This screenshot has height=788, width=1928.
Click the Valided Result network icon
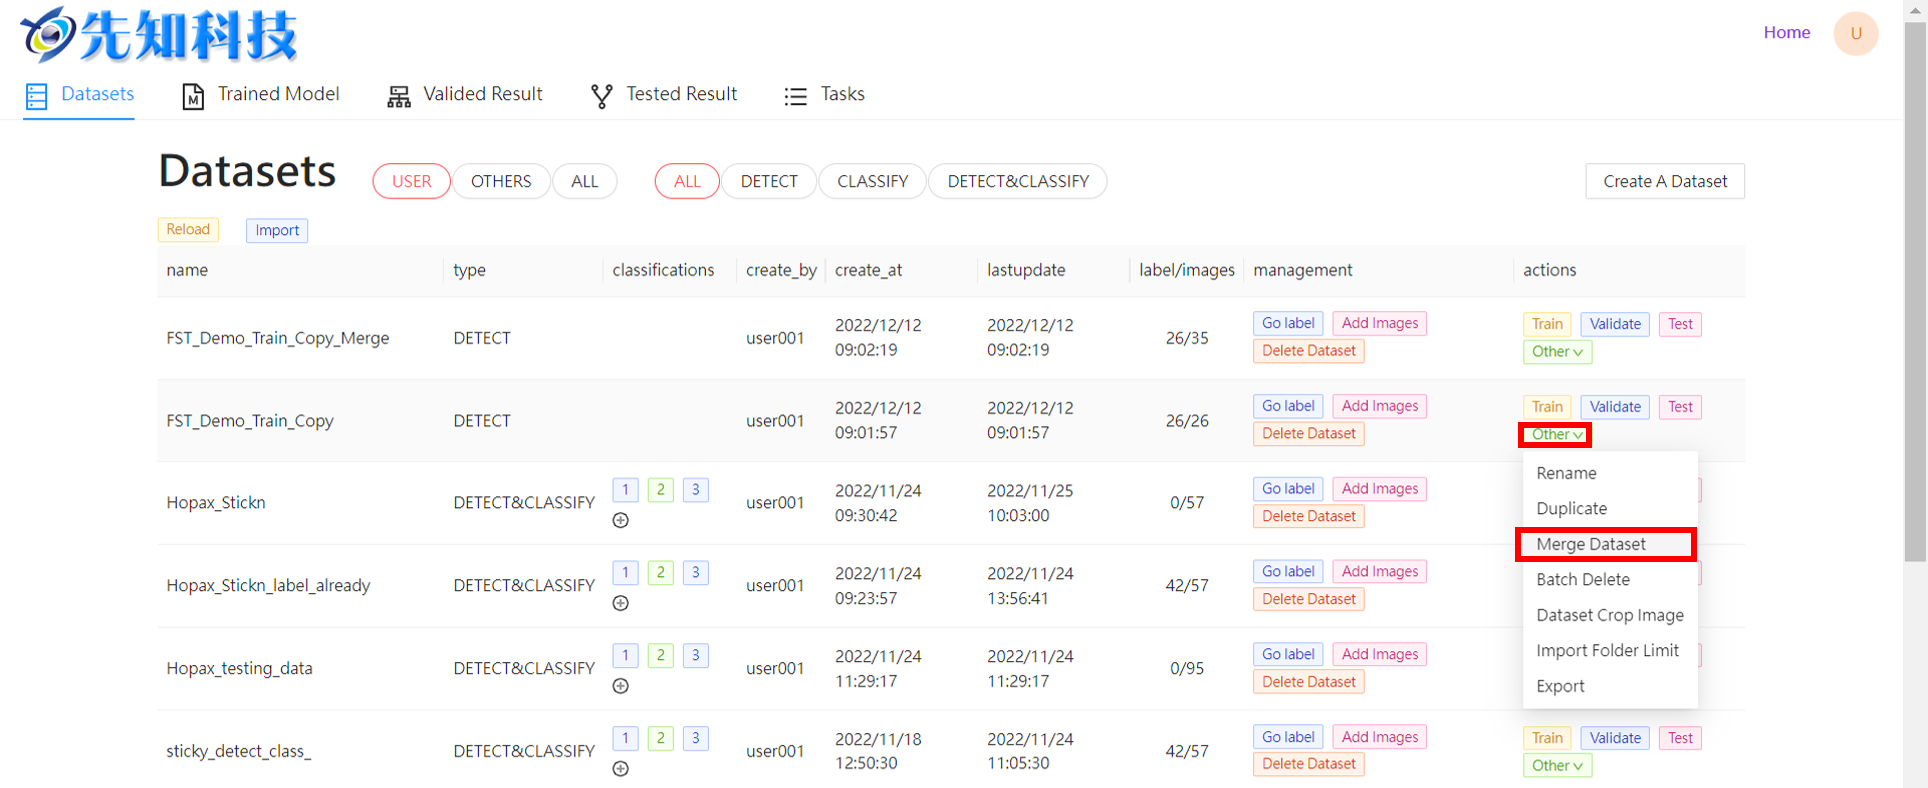click(x=399, y=96)
